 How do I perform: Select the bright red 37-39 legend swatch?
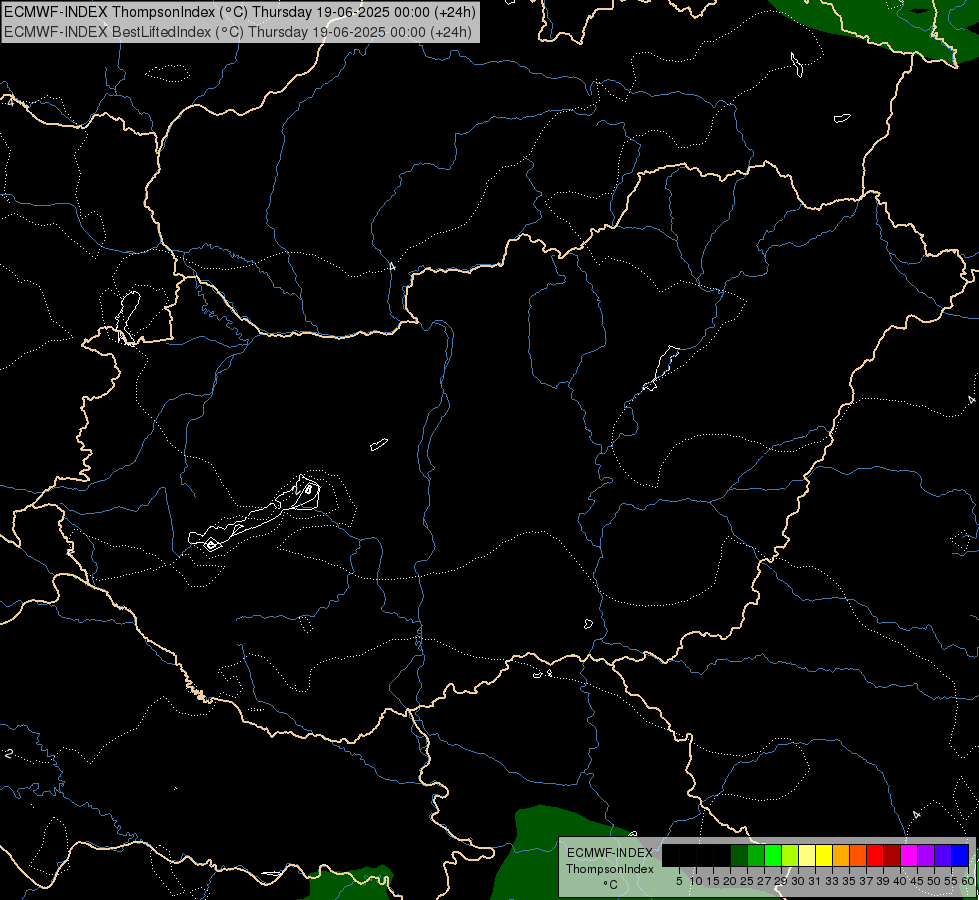pos(875,855)
